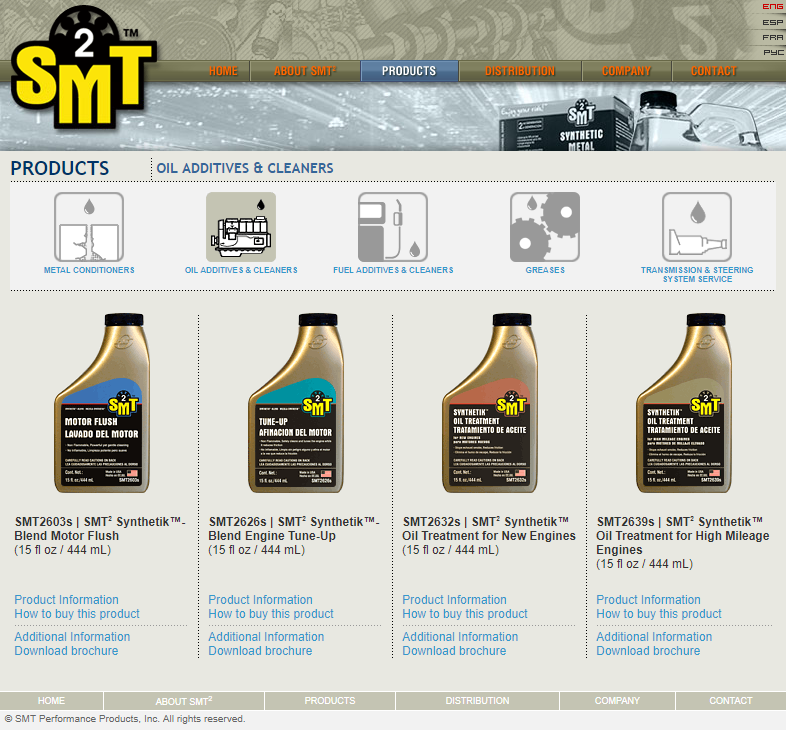The width and height of the screenshot is (786, 730).
Task: Choose the Greases gears icon
Action: tap(545, 227)
